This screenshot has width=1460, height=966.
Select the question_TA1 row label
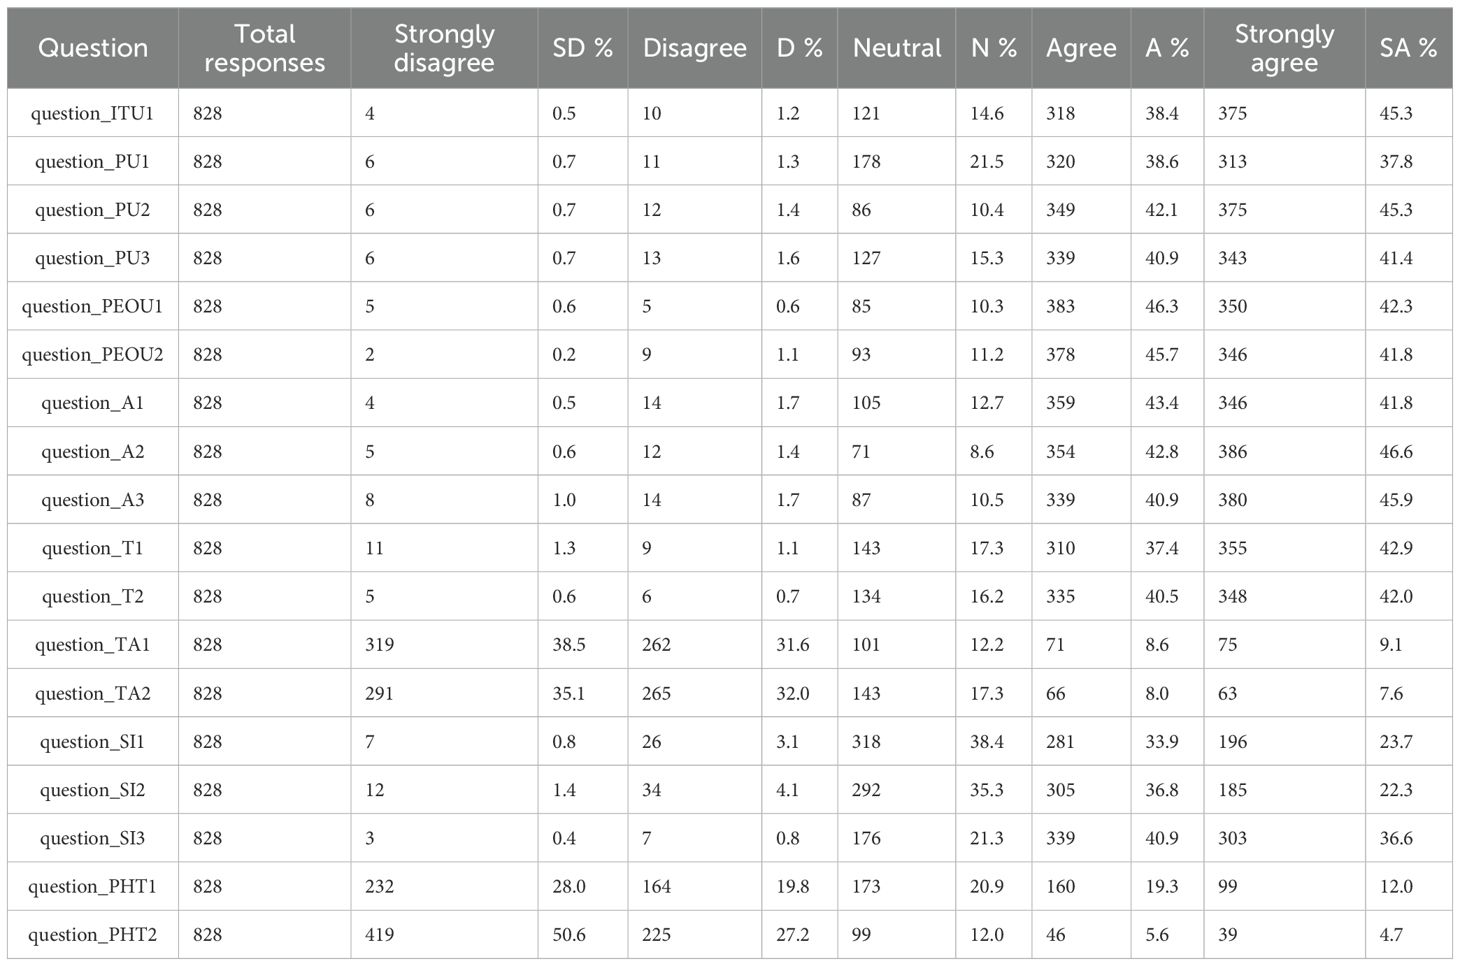[x=93, y=645]
